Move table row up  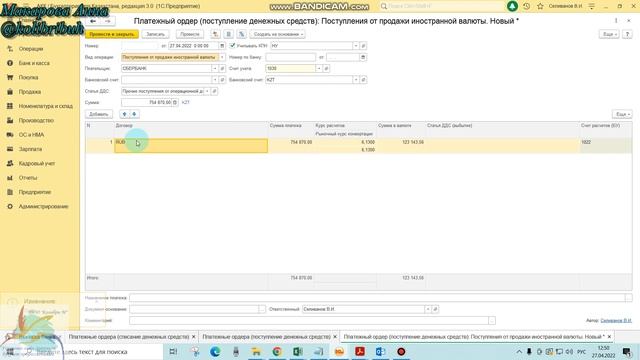[124, 114]
